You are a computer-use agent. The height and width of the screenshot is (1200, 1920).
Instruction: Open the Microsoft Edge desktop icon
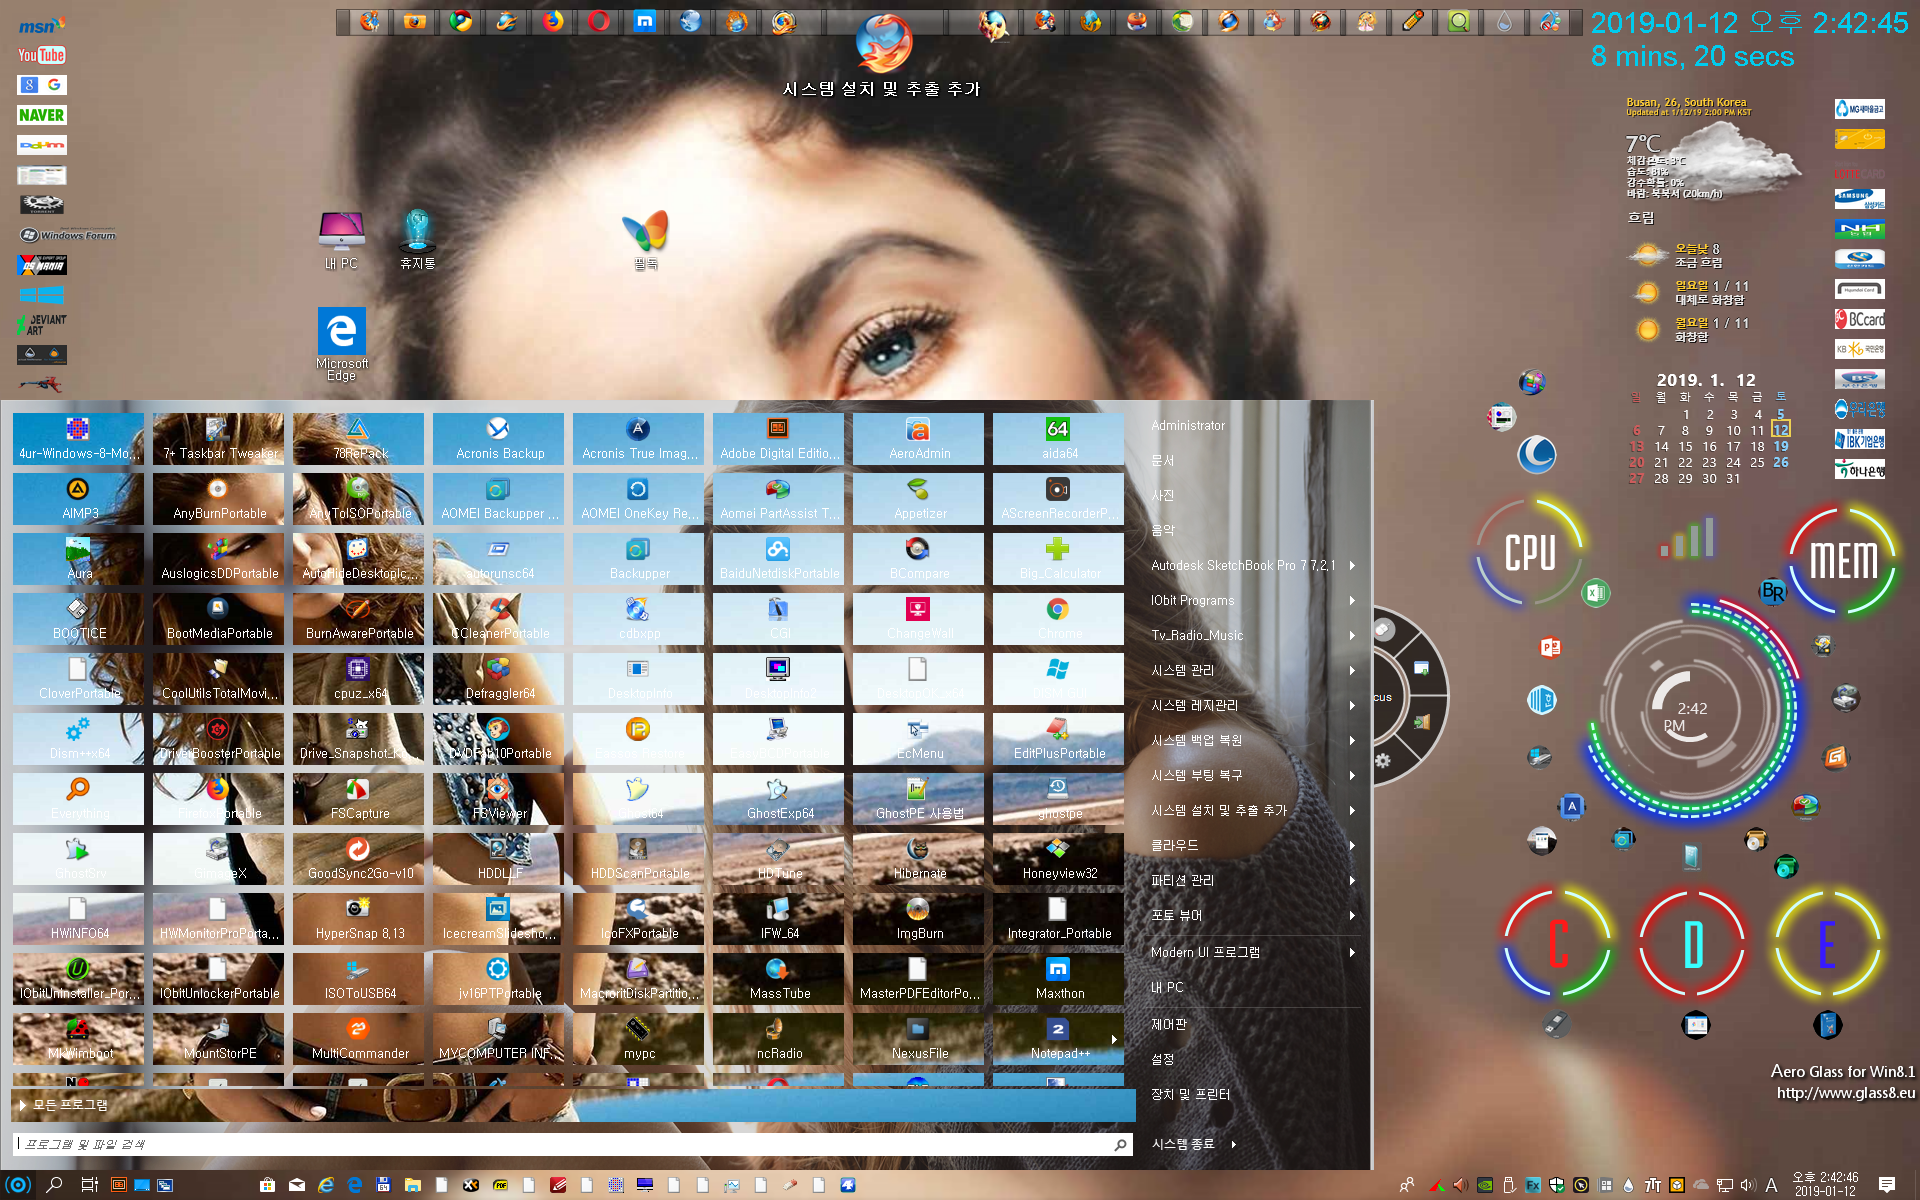coord(341,343)
